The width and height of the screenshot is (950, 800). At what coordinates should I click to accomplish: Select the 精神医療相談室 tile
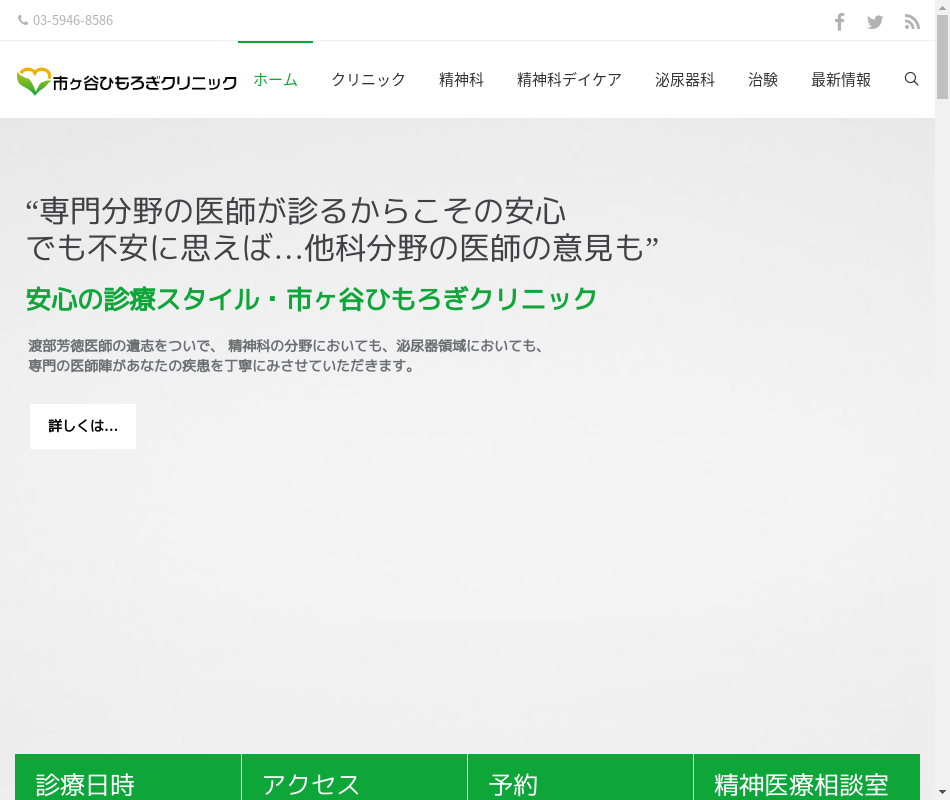[x=806, y=778]
